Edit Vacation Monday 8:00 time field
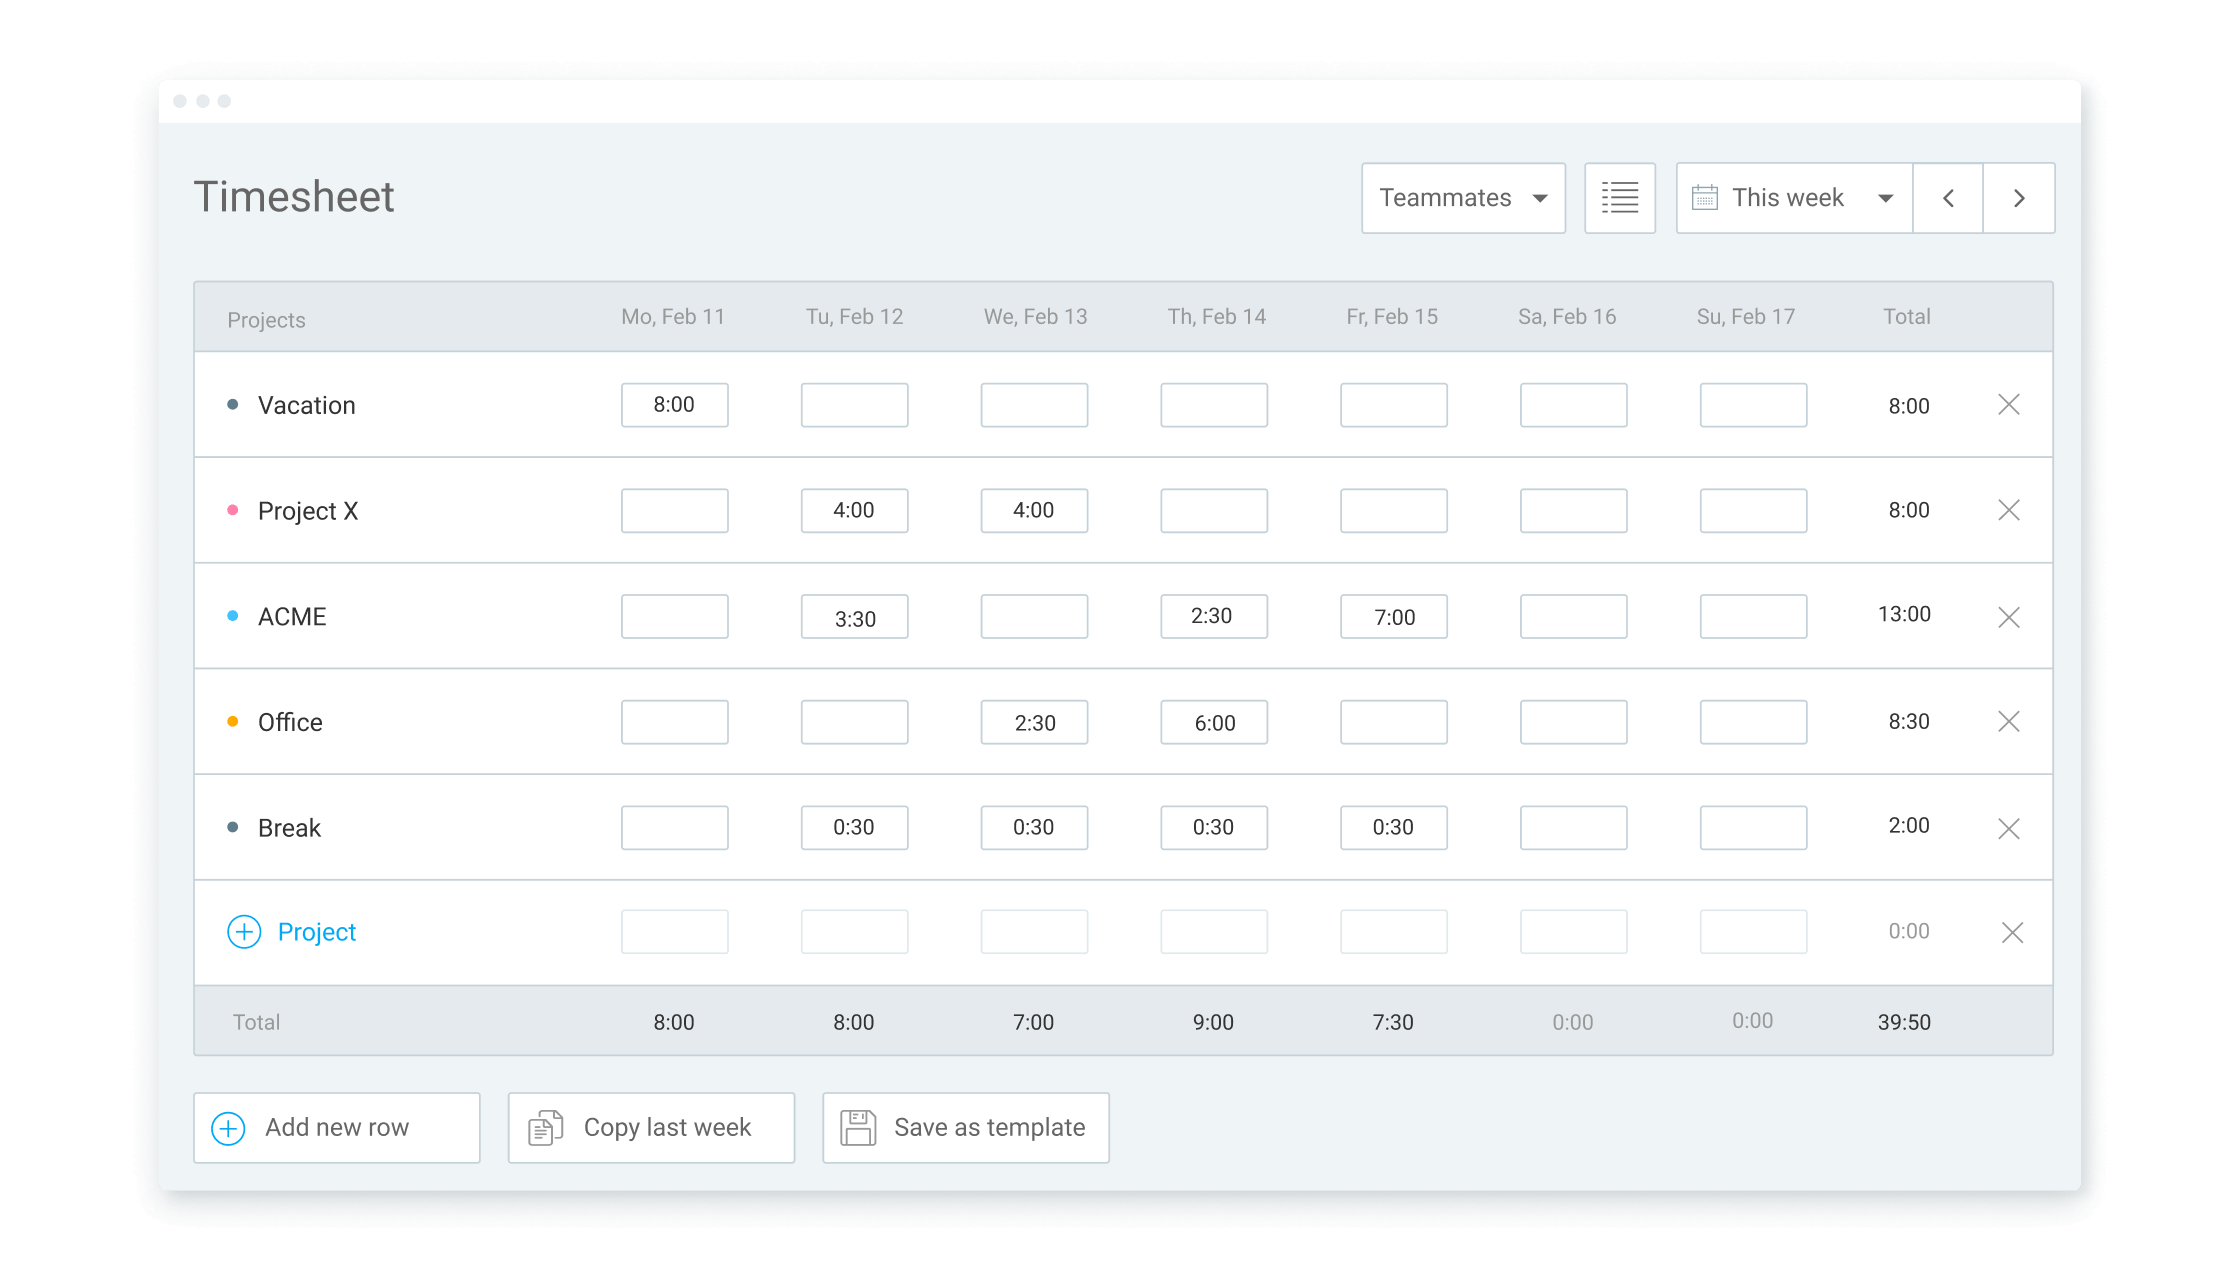This screenshot has width=2240, height=1271. pos(674,405)
